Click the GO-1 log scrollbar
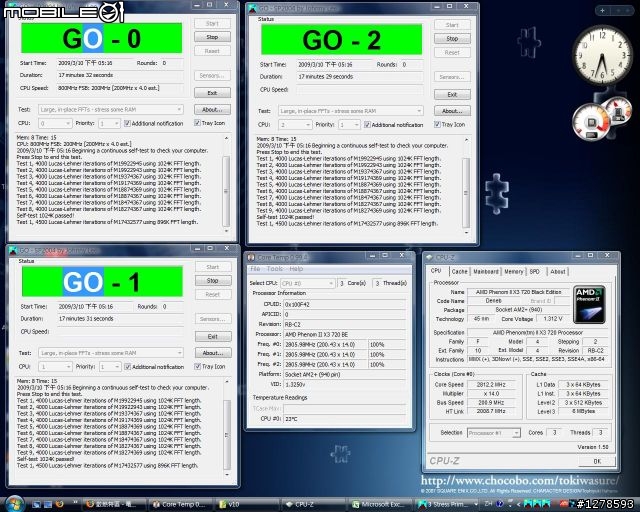Image resolution: width=640 pixels, height=512 pixels. pyautogui.click(x=227, y=427)
